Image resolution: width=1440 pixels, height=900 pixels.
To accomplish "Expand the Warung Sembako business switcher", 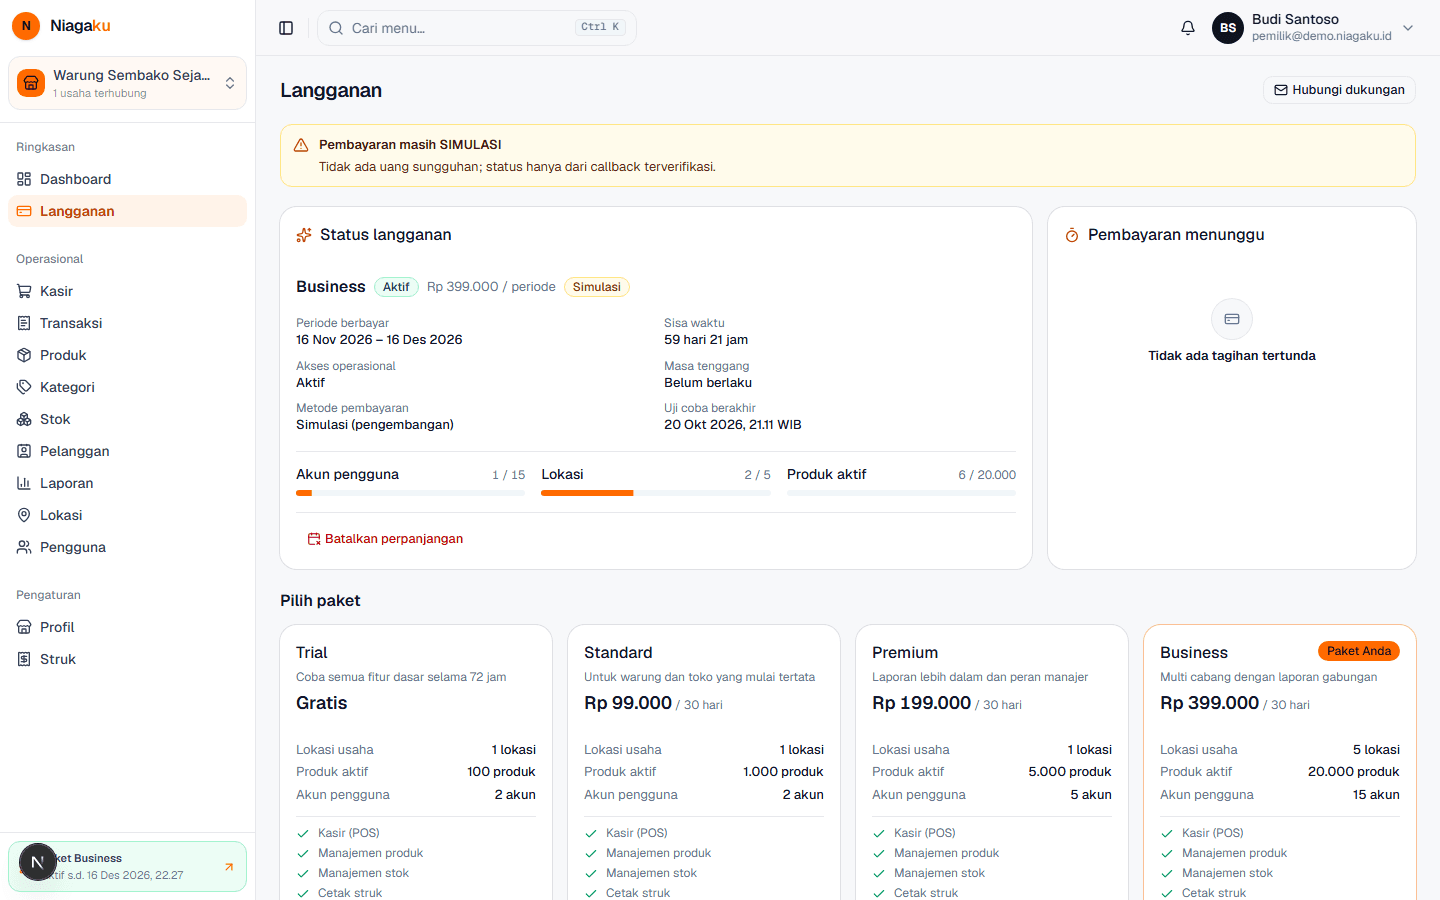I will 128,83.
